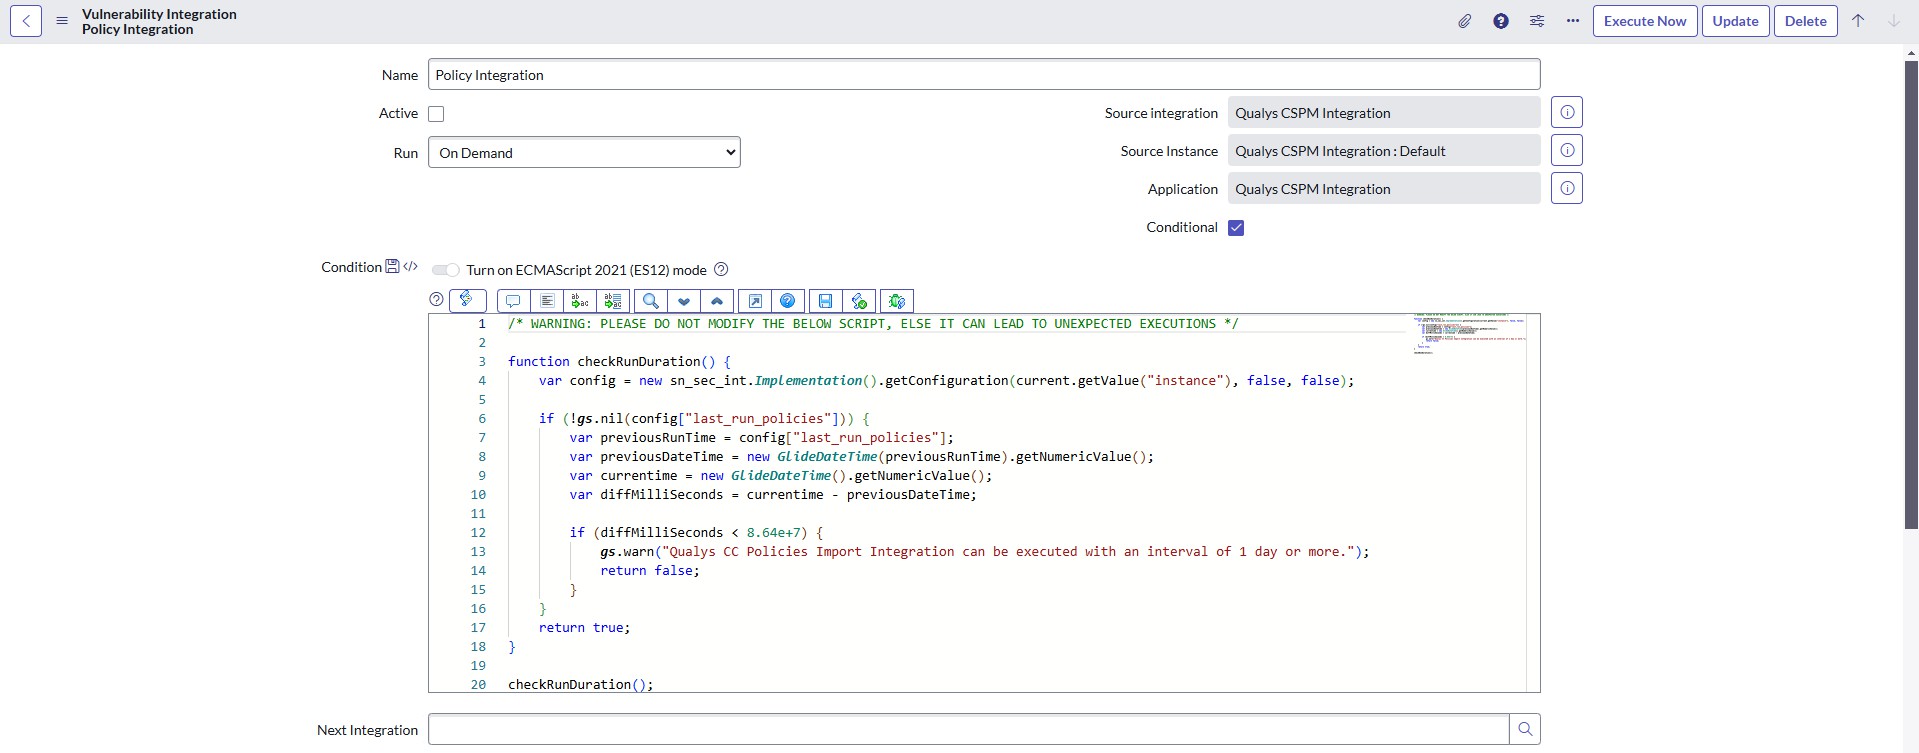Open the form context menu hamburger icon
Screen dimensions: 1919x753
62,21
